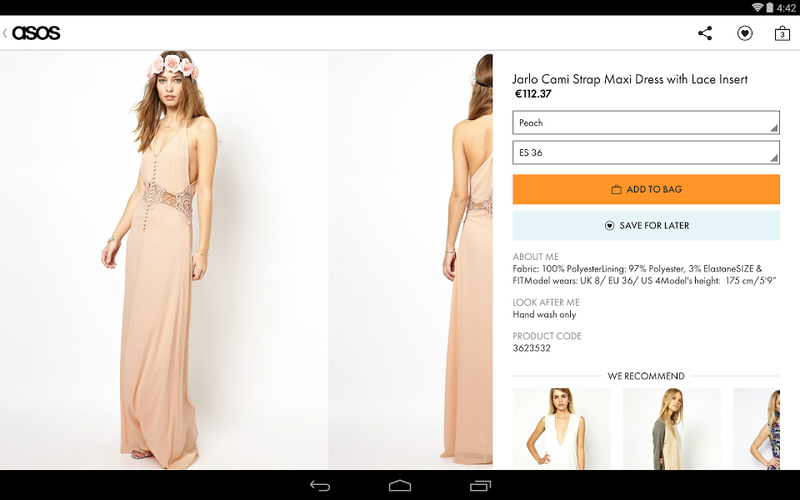View back image of the maxi dress
The height and width of the screenshot is (500, 800).
[x=411, y=260]
